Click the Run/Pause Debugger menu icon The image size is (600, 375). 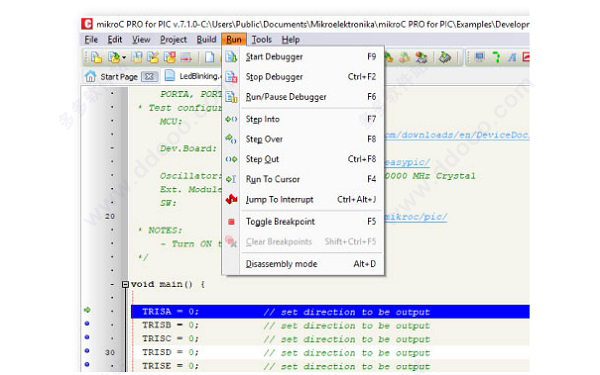(x=231, y=97)
